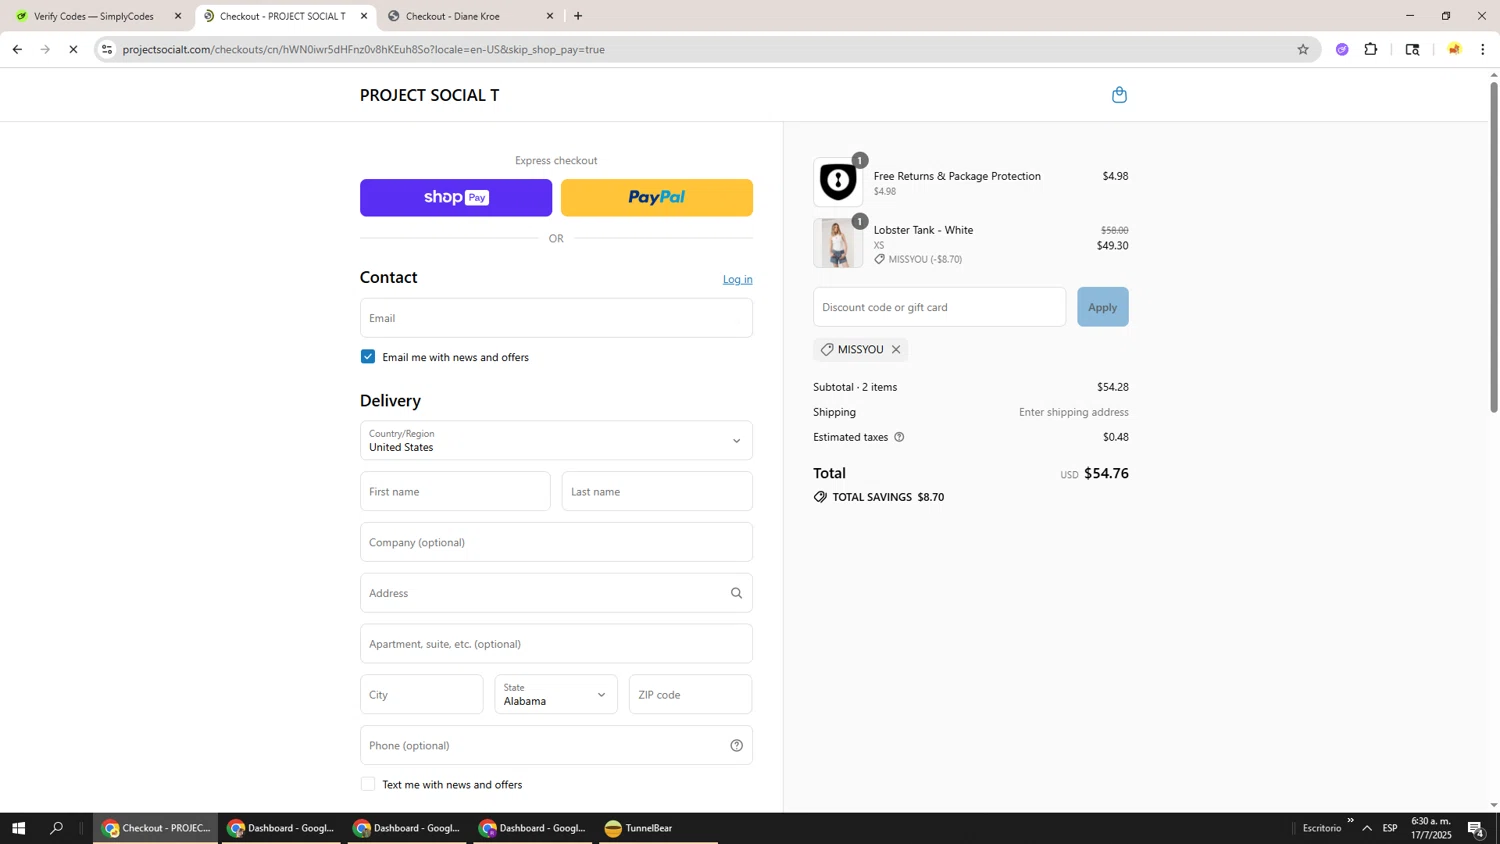
Task: Open the shopping bag cart icon
Action: [1119, 95]
